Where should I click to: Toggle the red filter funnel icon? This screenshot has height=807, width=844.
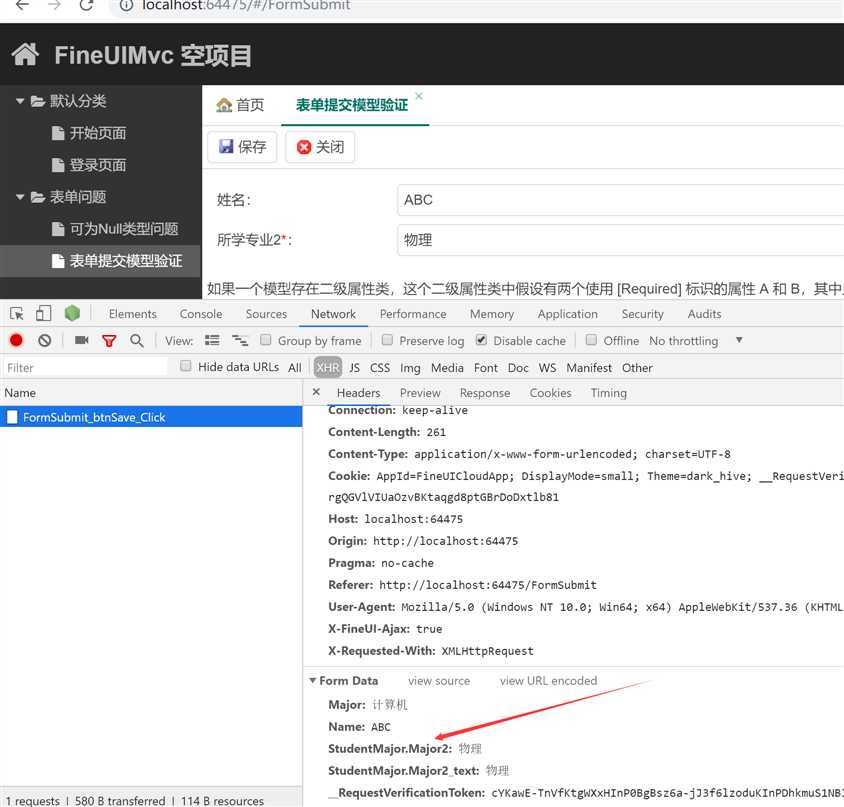(x=109, y=341)
